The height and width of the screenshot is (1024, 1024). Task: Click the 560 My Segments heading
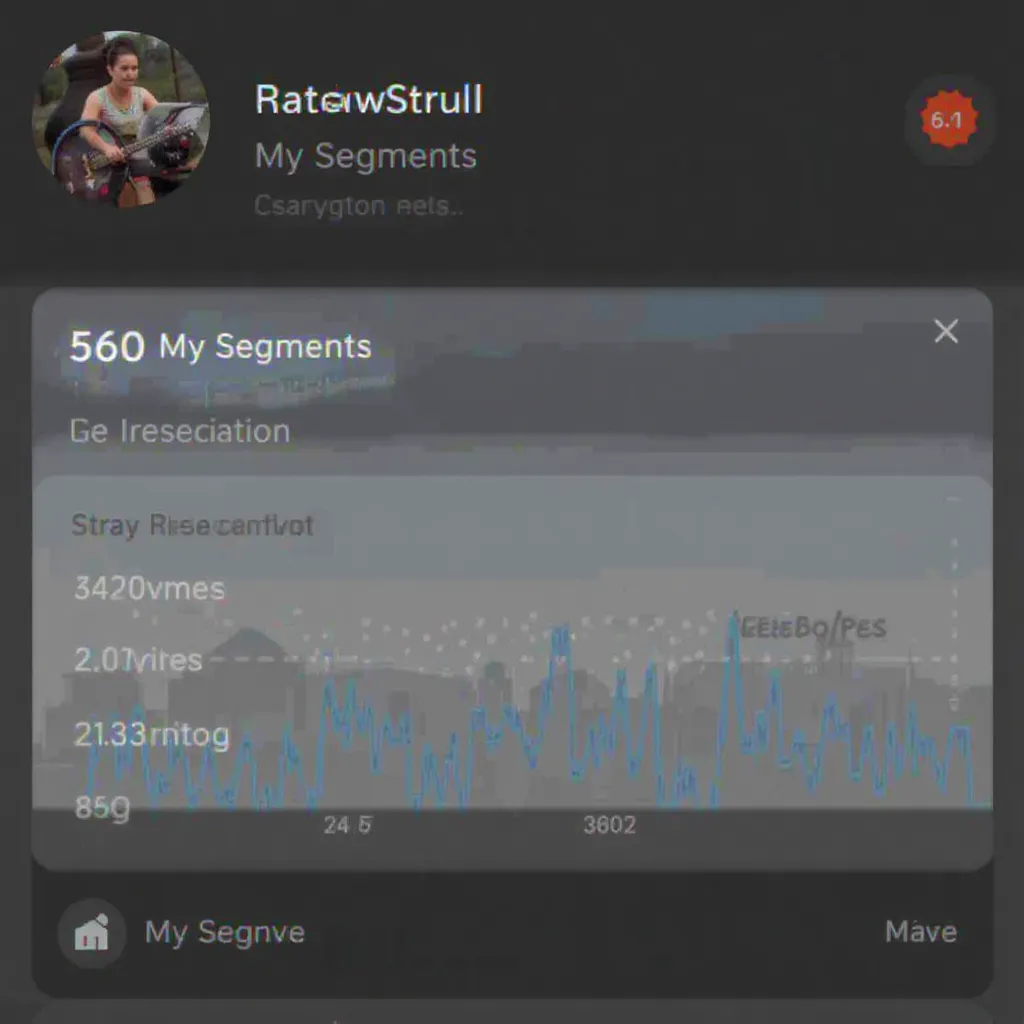(x=221, y=347)
